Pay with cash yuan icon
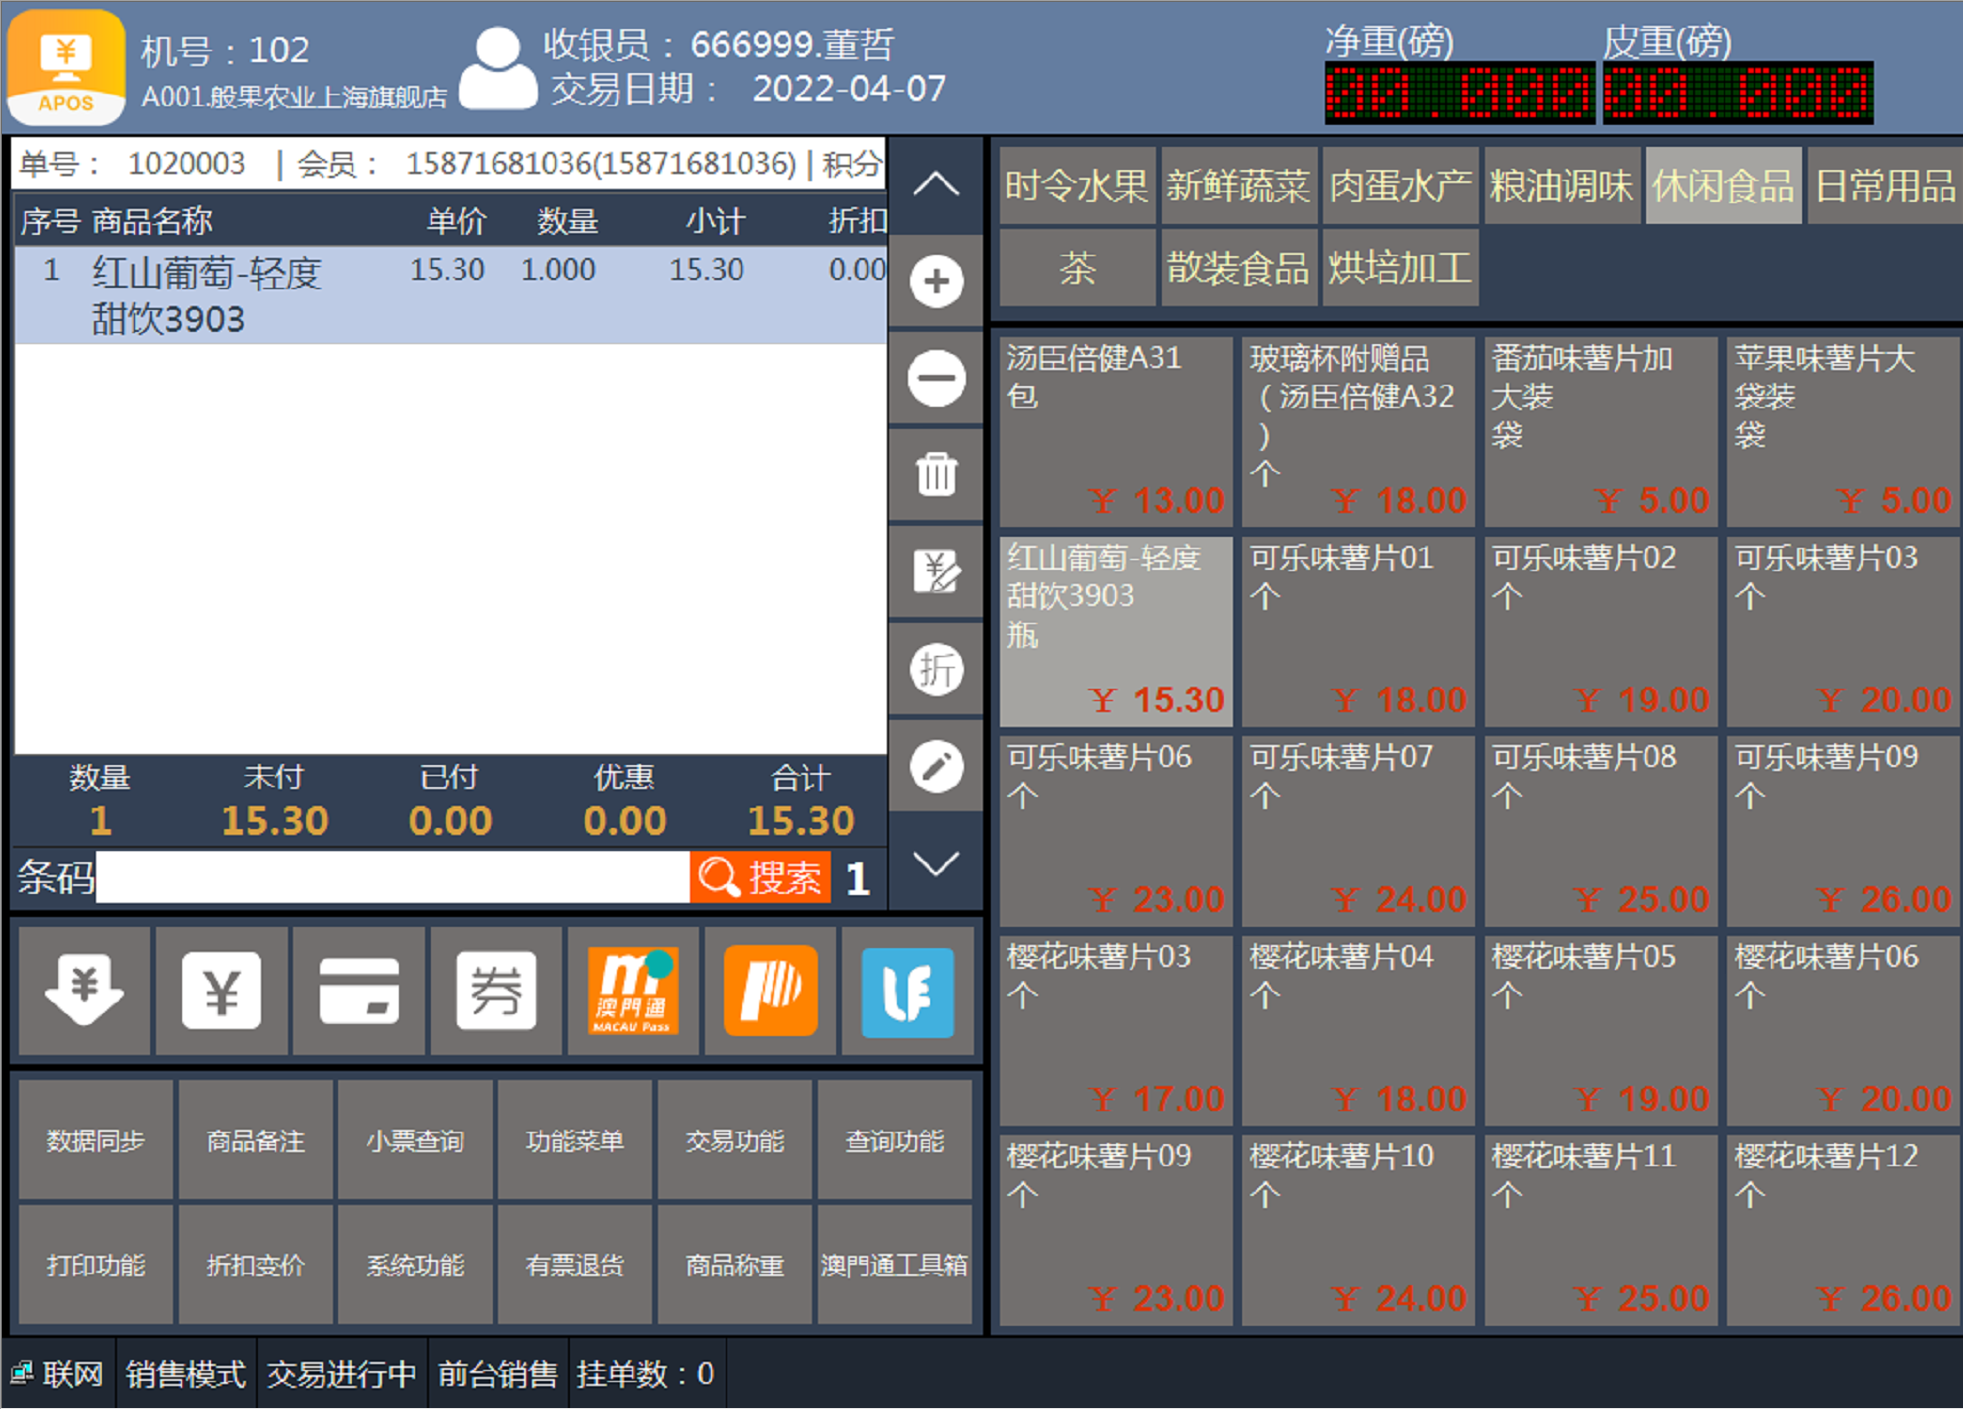The width and height of the screenshot is (1963, 1410). tap(221, 990)
